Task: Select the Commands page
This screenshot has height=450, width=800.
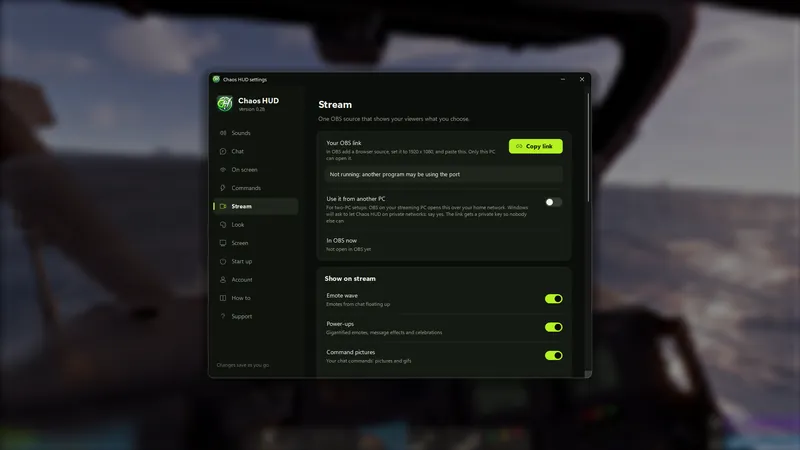Action: [256, 188]
